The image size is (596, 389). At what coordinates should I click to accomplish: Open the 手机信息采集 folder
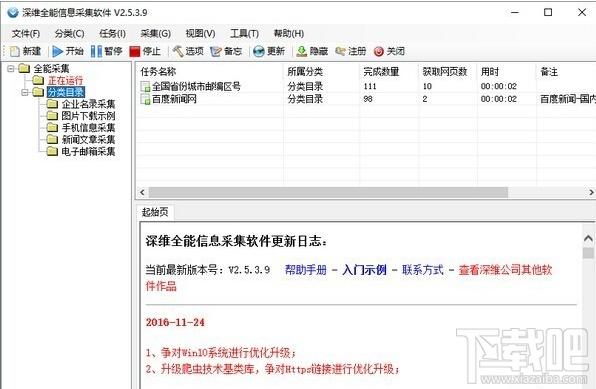[88, 127]
